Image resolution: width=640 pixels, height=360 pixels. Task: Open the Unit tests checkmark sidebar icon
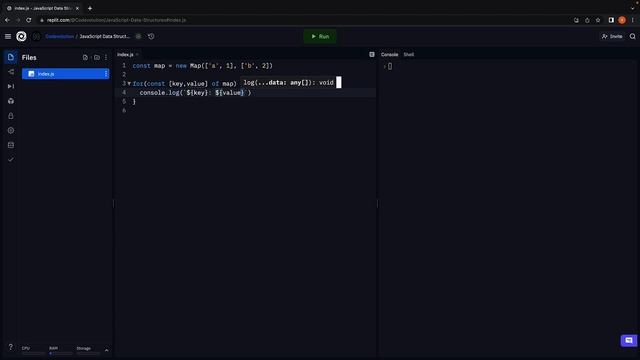11,160
